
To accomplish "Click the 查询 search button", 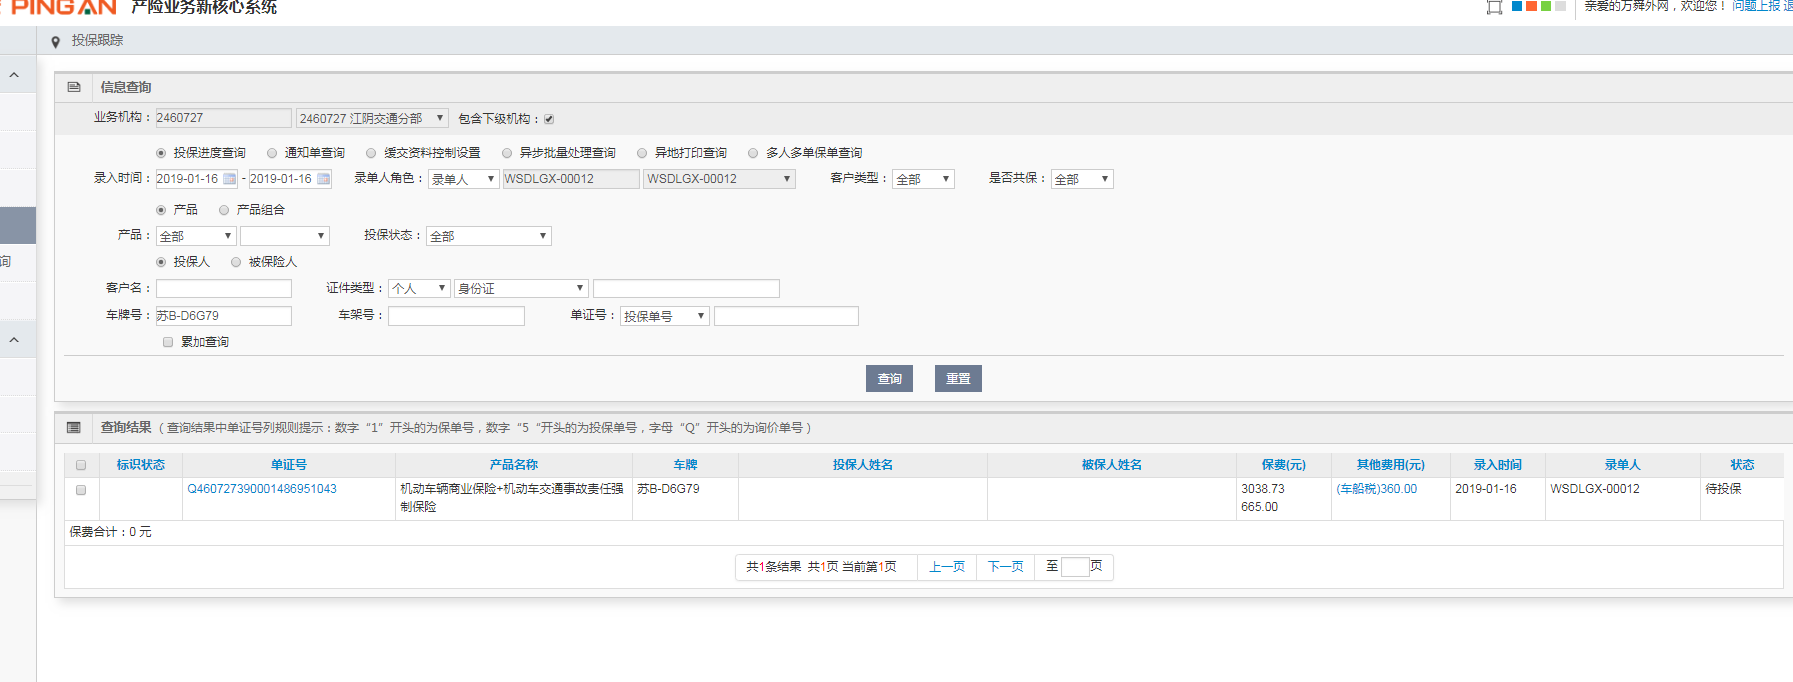I will click(x=889, y=378).
